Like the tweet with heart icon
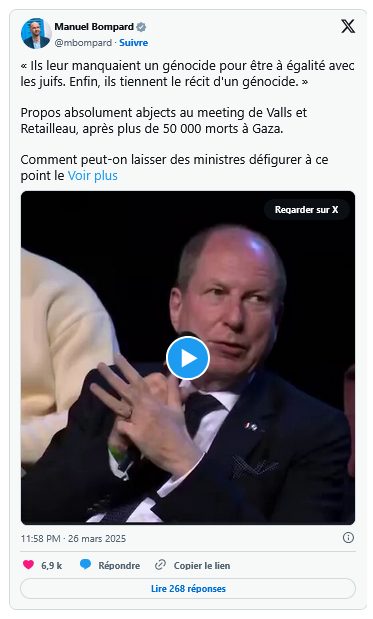Screen dimensions: 373x619 28,565
